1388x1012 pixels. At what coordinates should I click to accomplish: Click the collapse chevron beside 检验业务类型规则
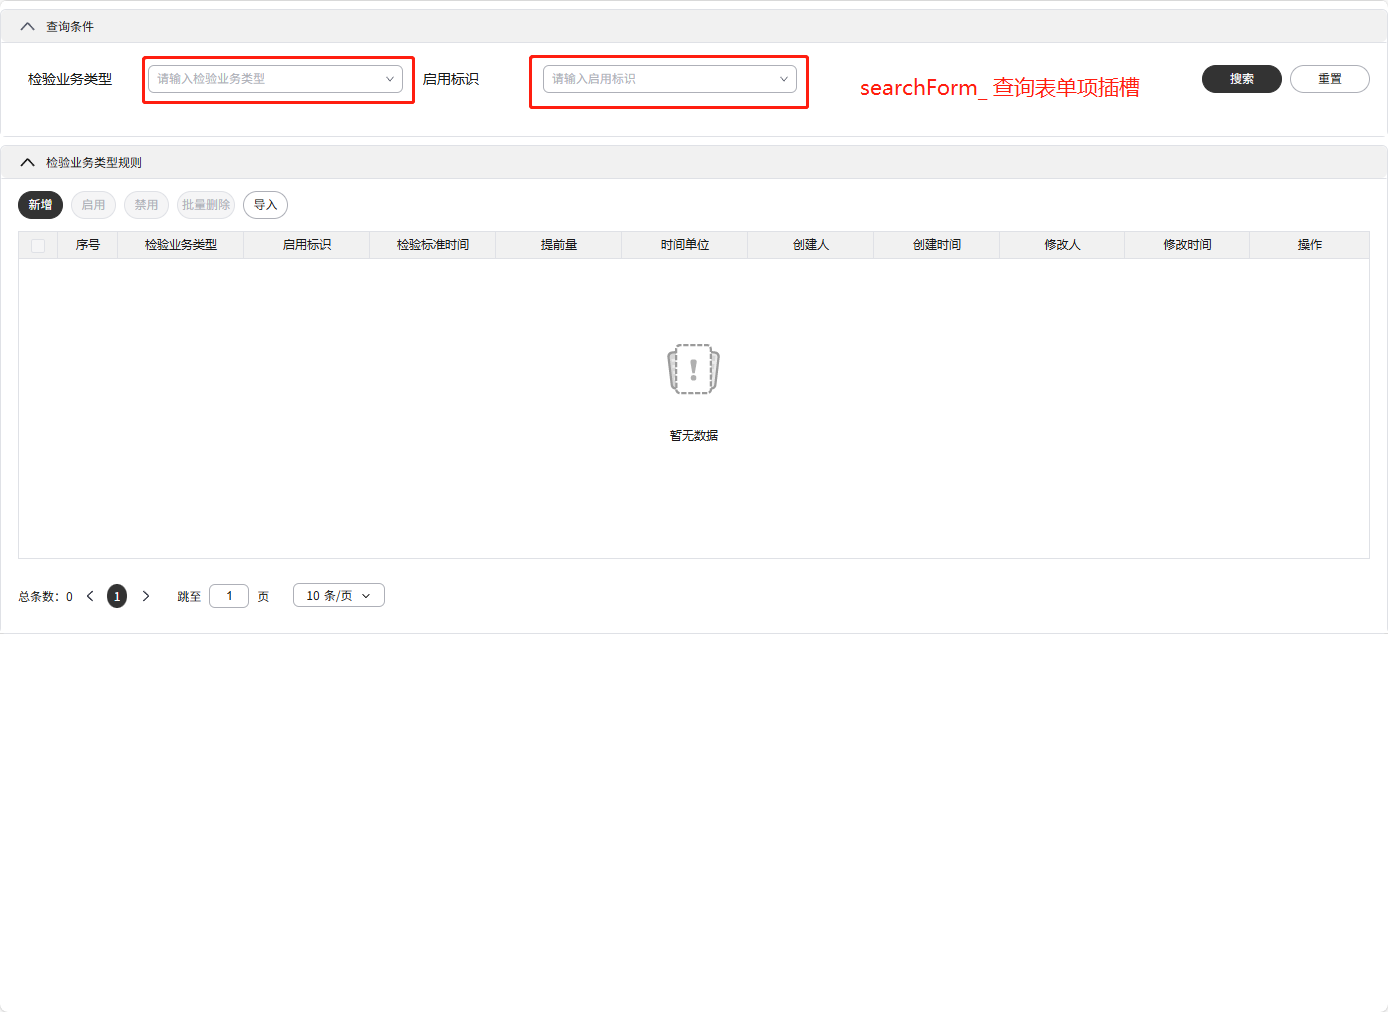(x=27, y=161)
